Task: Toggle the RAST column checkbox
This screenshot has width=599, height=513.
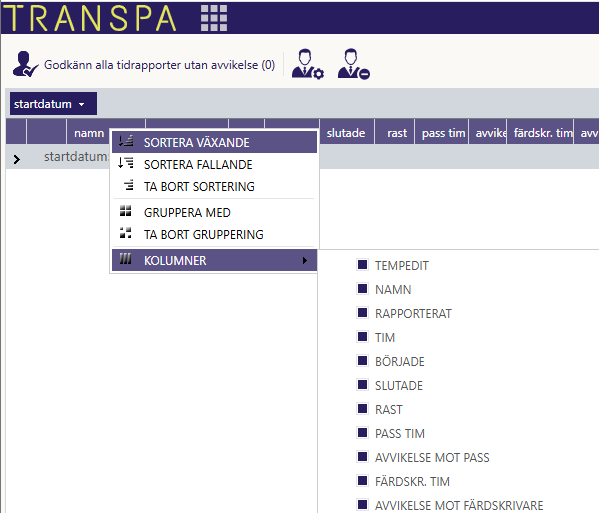Action: click(x=362, y=408)
